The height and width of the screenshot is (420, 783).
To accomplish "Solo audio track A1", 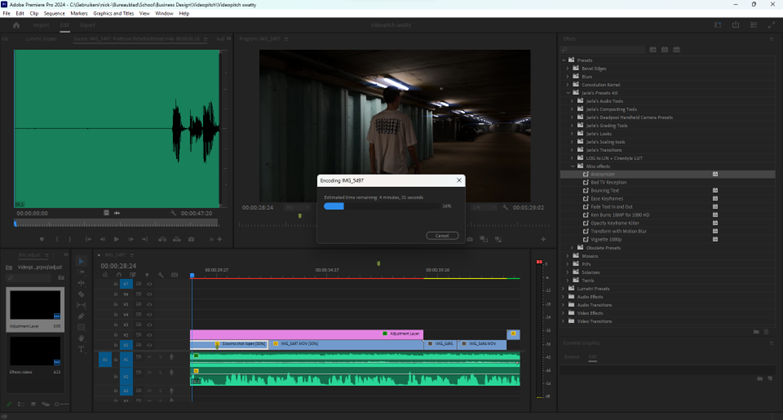I will click(x=160, y=357).
